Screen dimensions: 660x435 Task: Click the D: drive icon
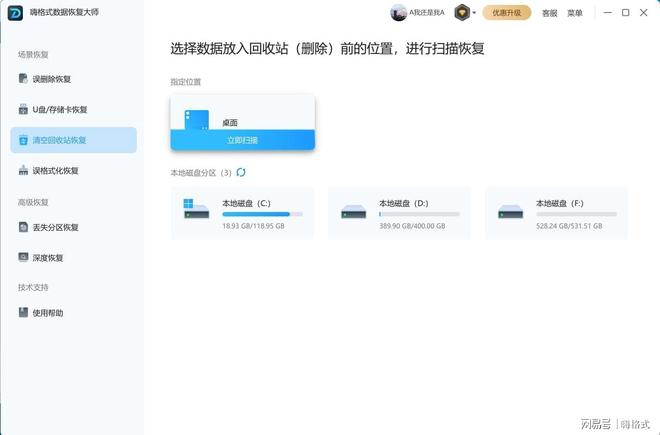[x=354, y=211]
